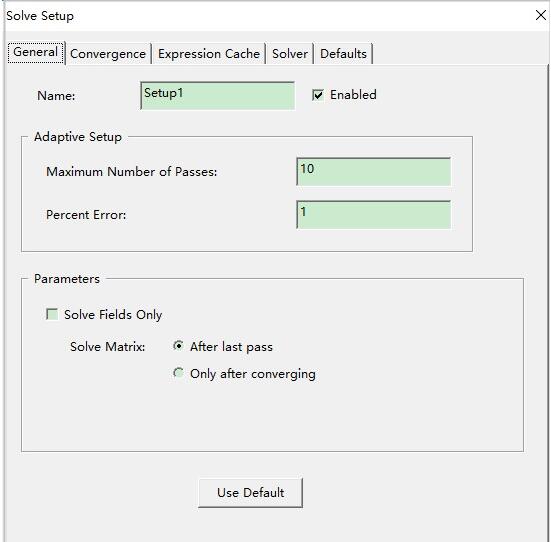The height and width of the screenshot is (542, 551).
Task: Click the Solve Fields Only label
Action: (113, 315)
